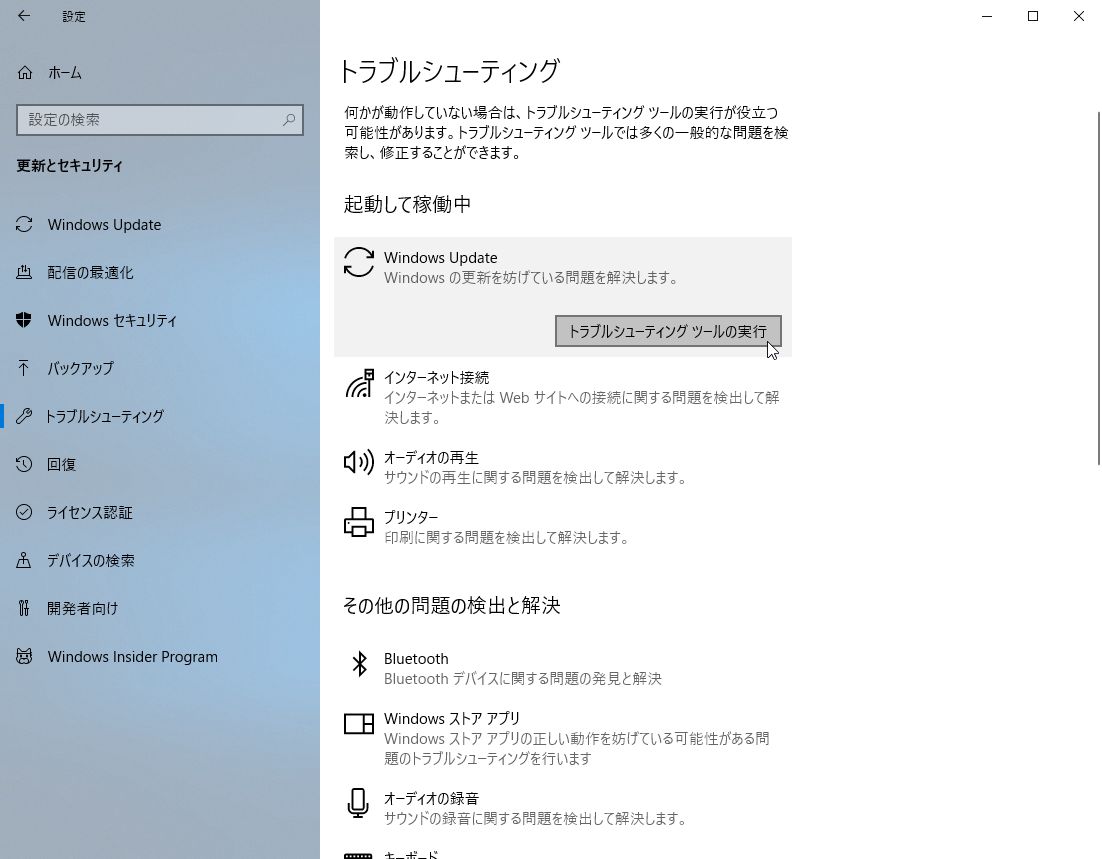Image resolution: width=1102 pixels, height=859 pixels.
Task: Select オーディオの再生 troubleshooter entry
Action: (563, 467)
